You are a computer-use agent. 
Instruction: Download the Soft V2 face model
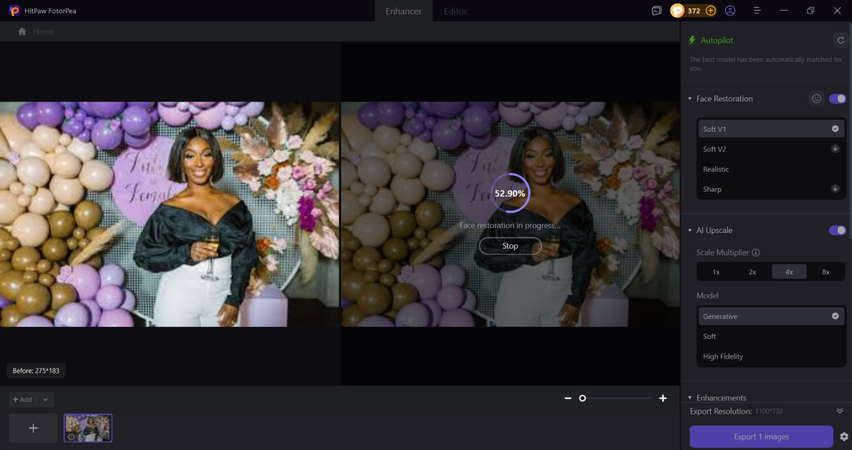[x=835, y=149]
